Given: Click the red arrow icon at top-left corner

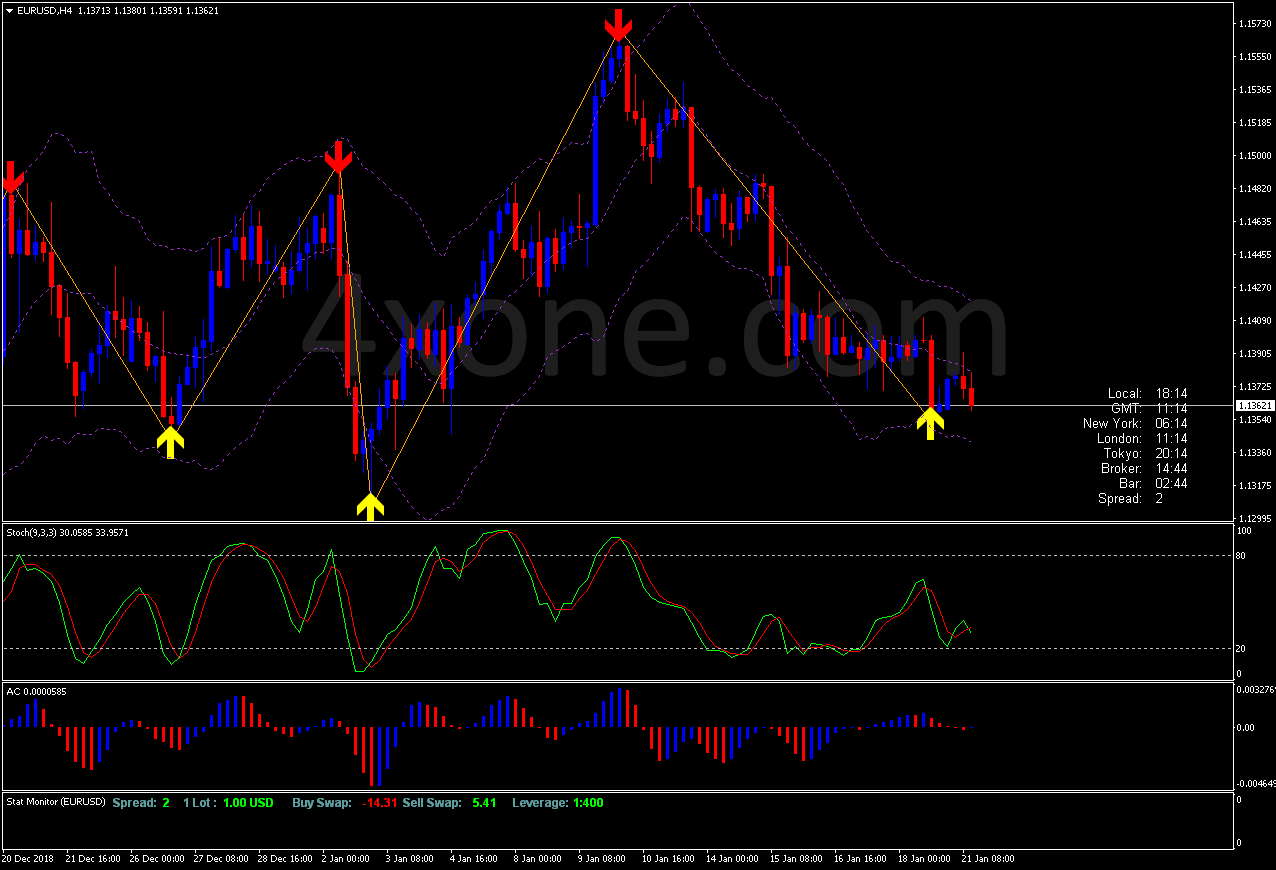Looking at the screenshot, I should [10, 178].
